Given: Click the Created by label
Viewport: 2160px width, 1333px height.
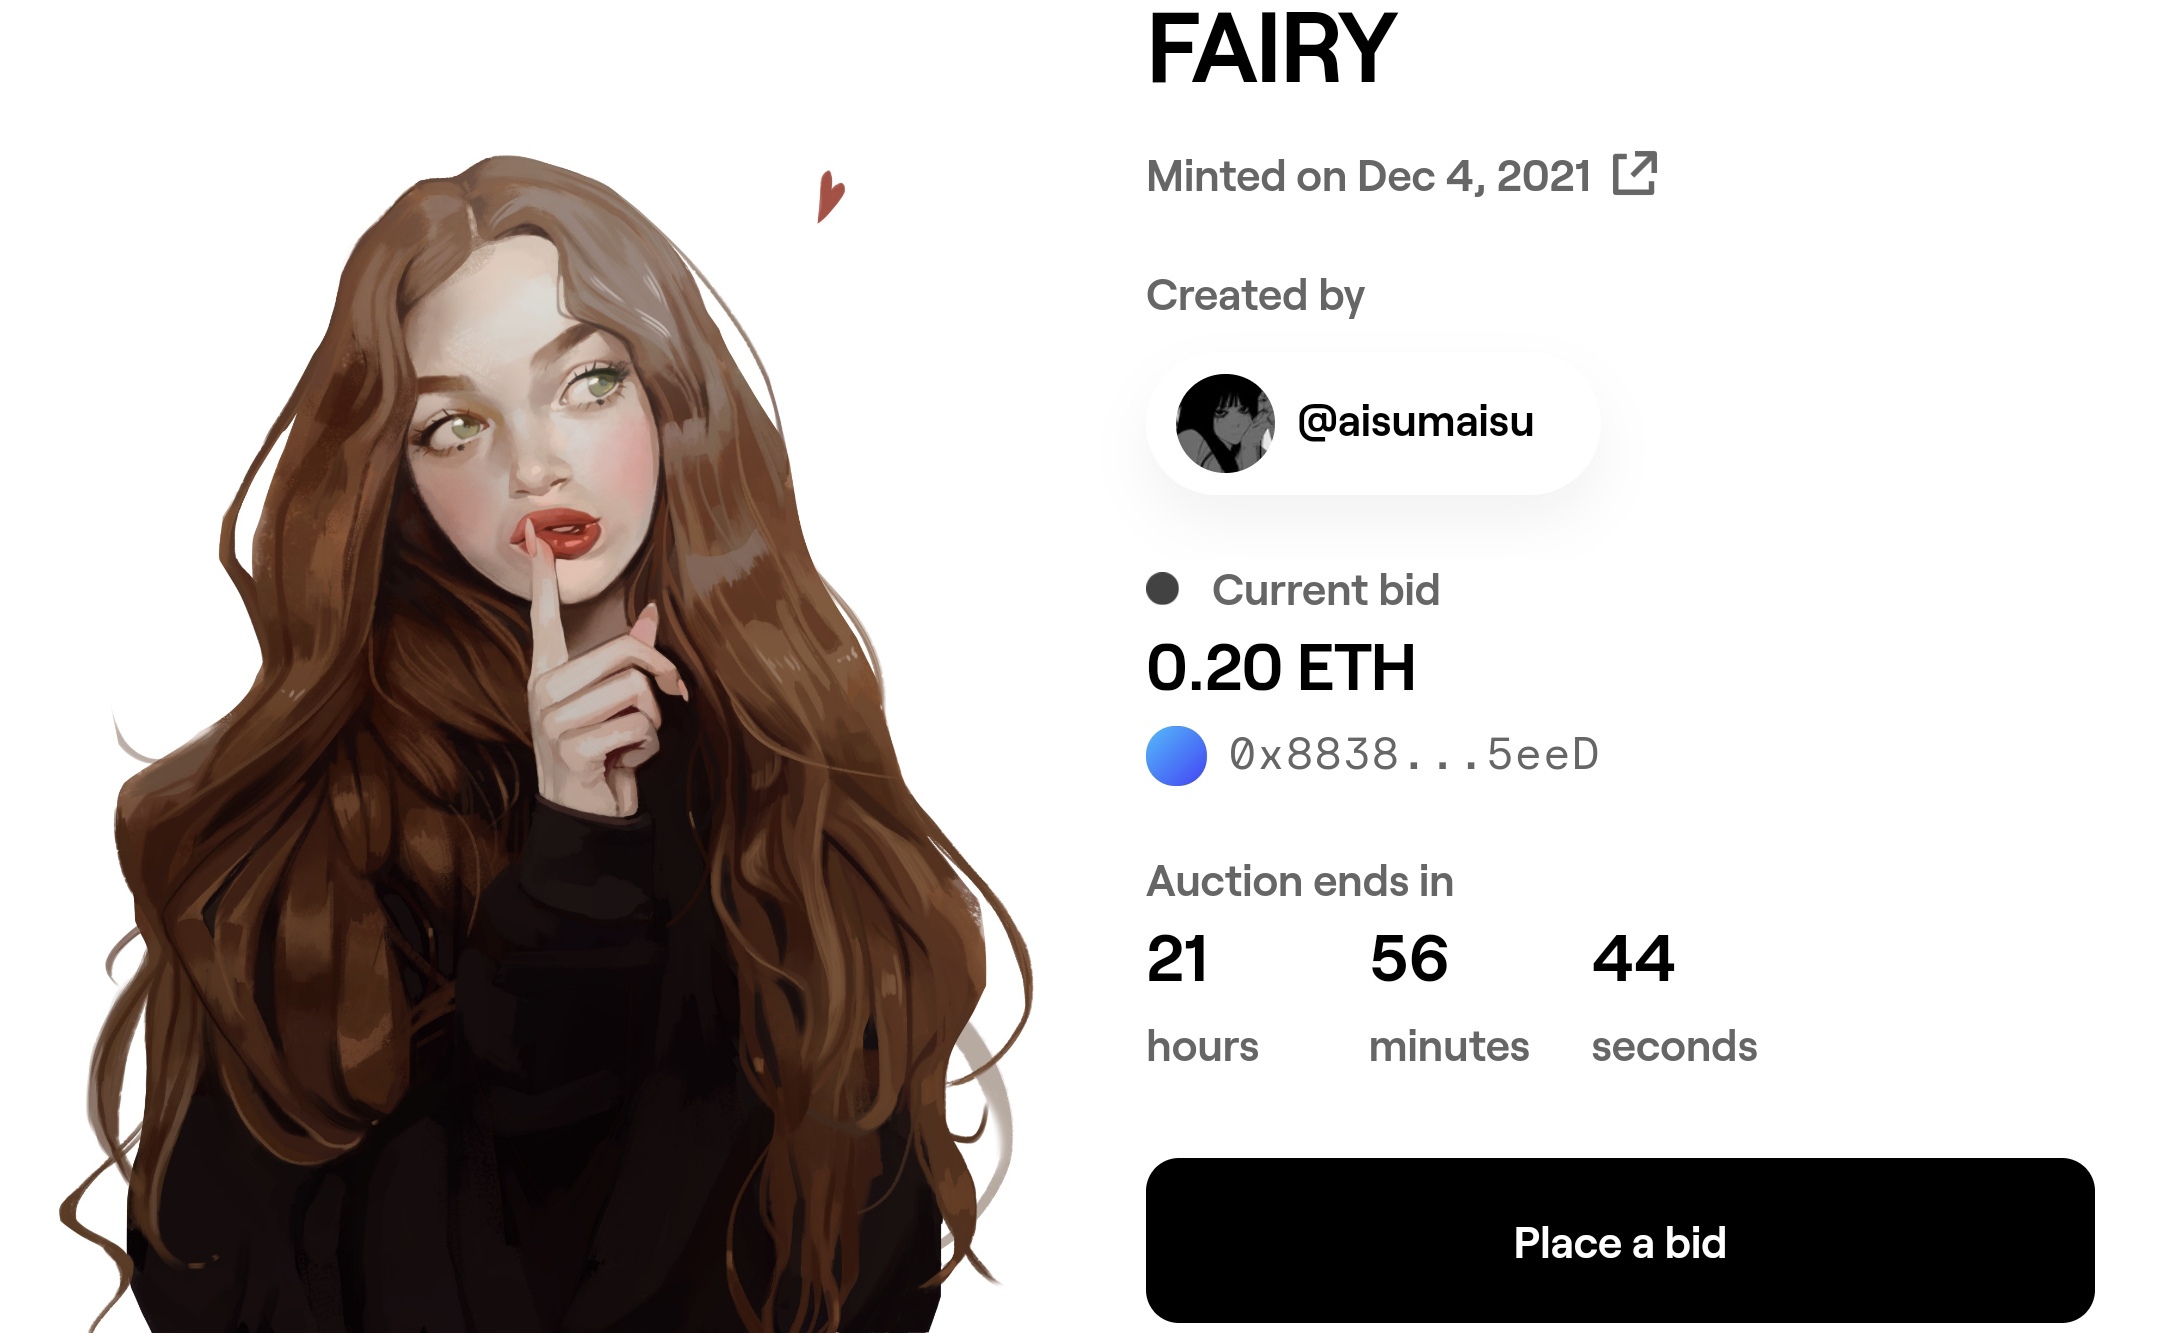Looking at the screenshot, I should click(1255, 296).
